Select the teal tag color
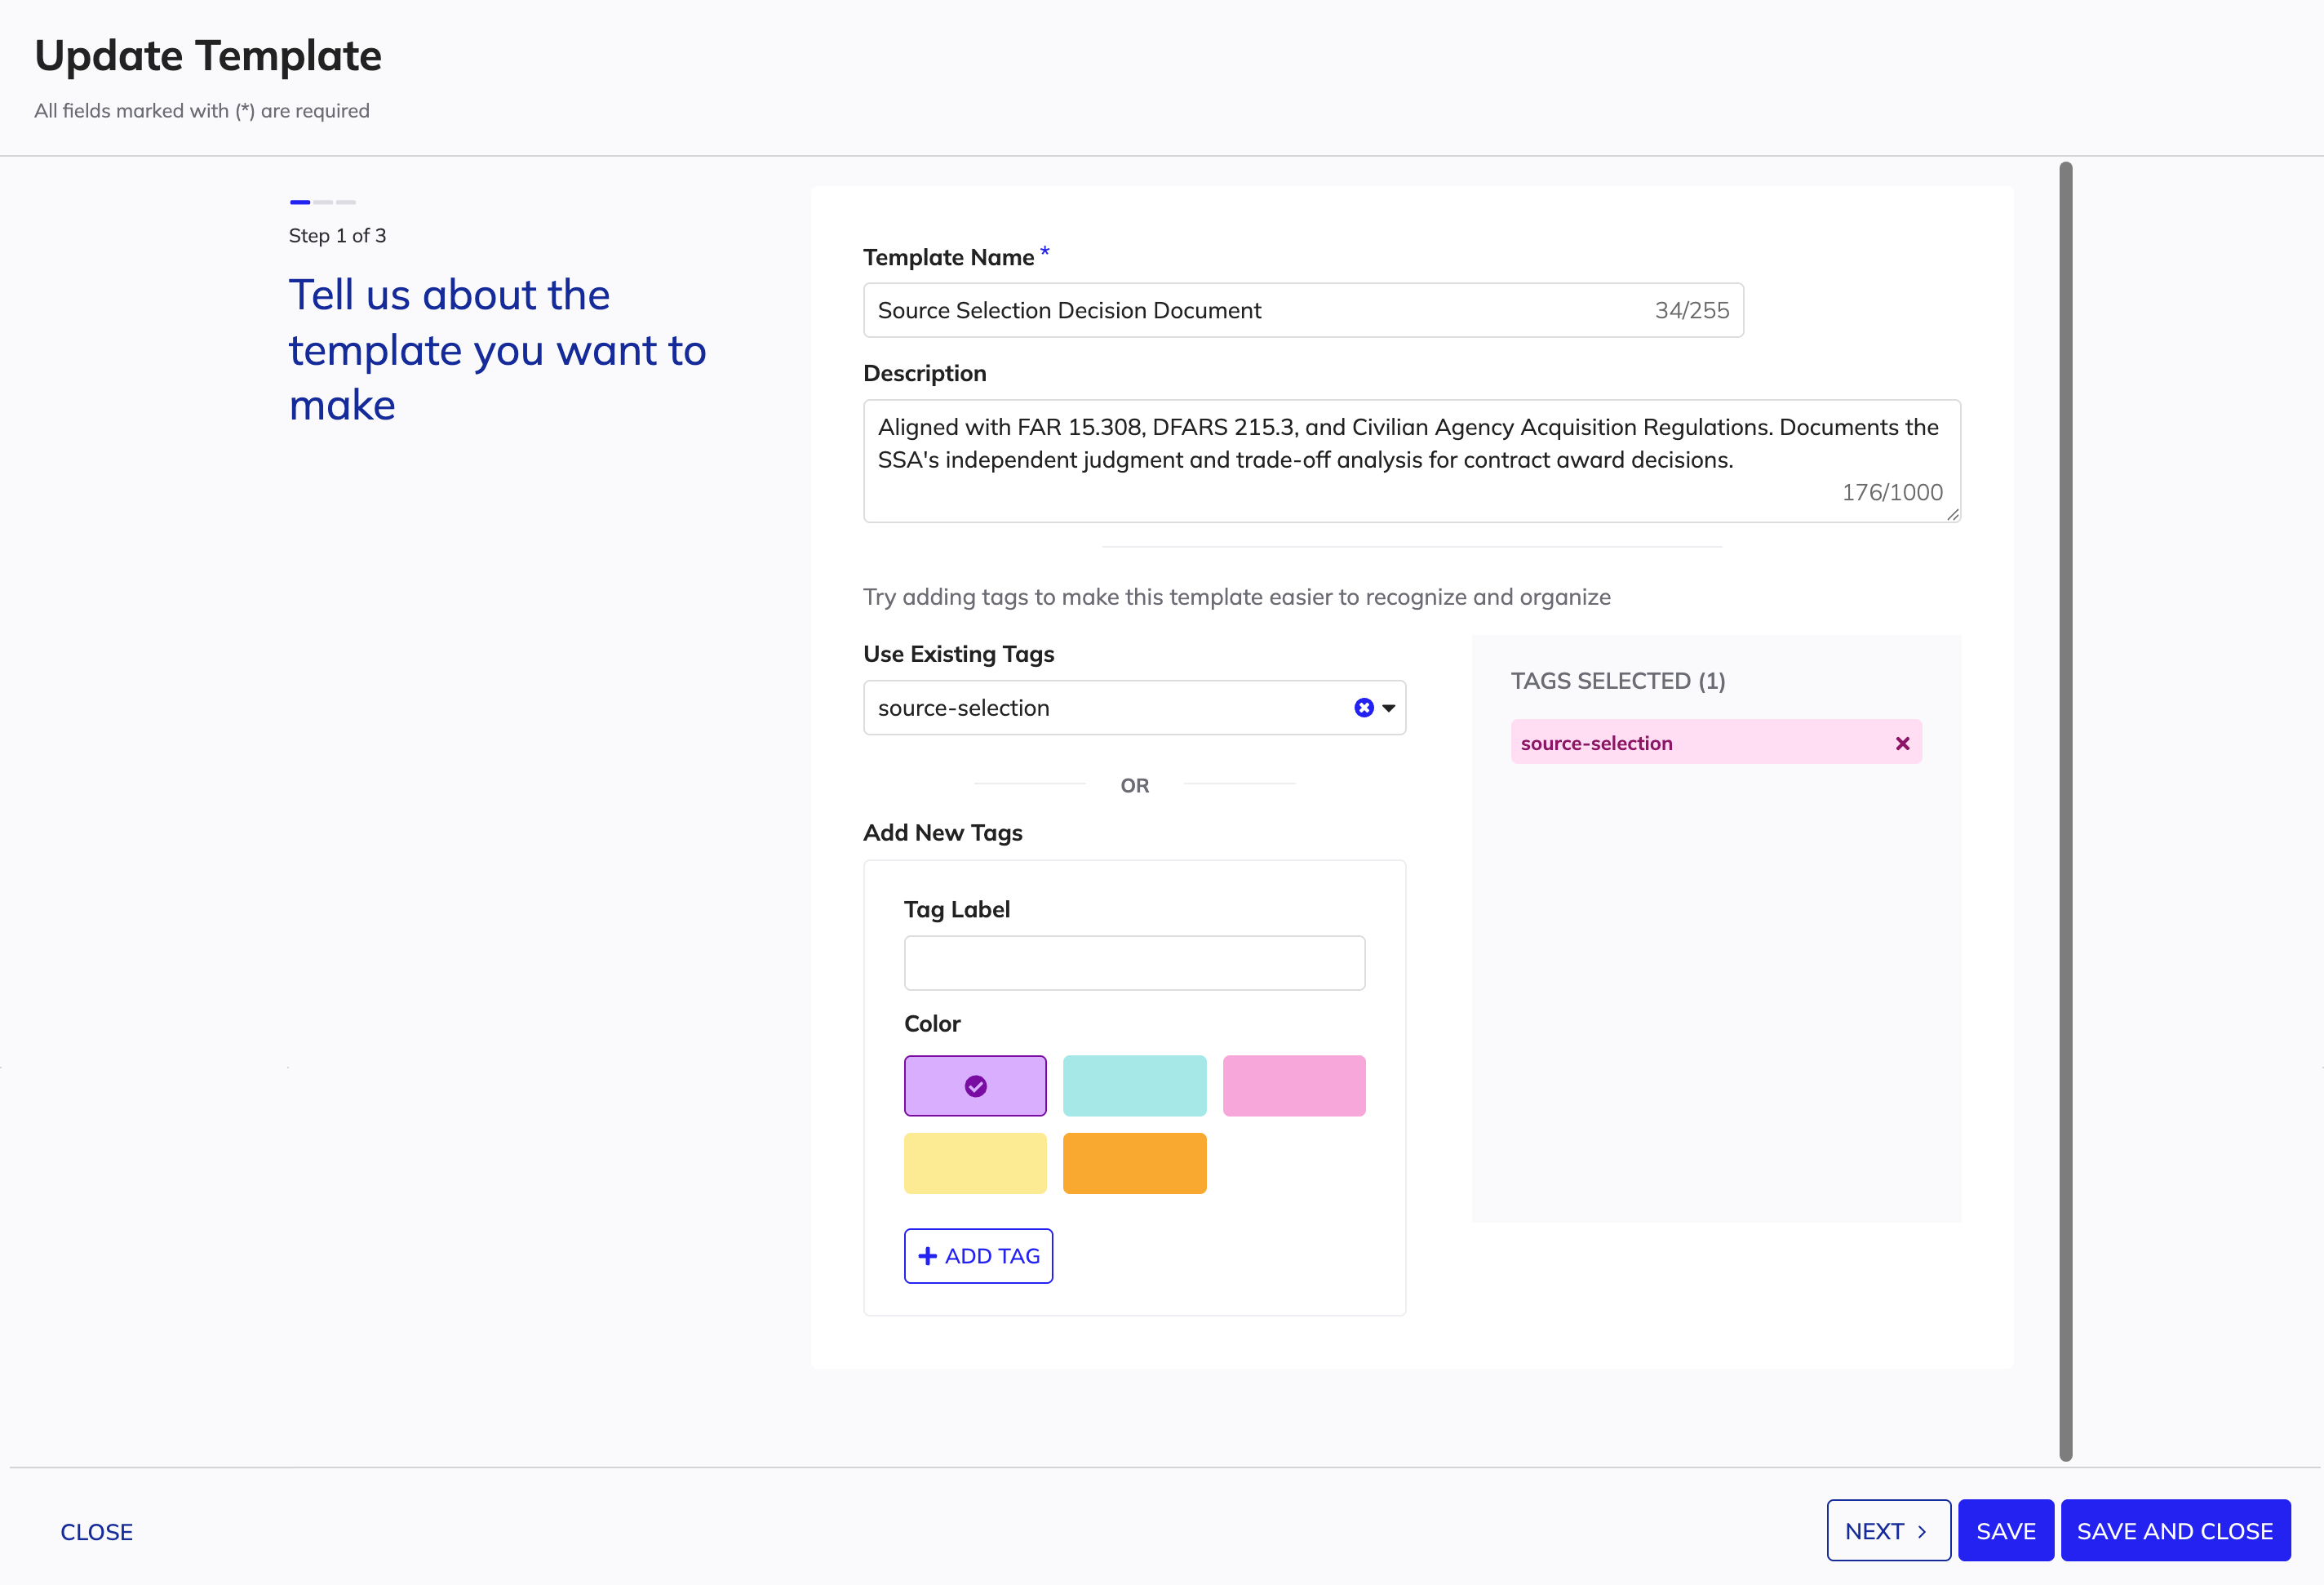 click(x=1134, y=1086)
